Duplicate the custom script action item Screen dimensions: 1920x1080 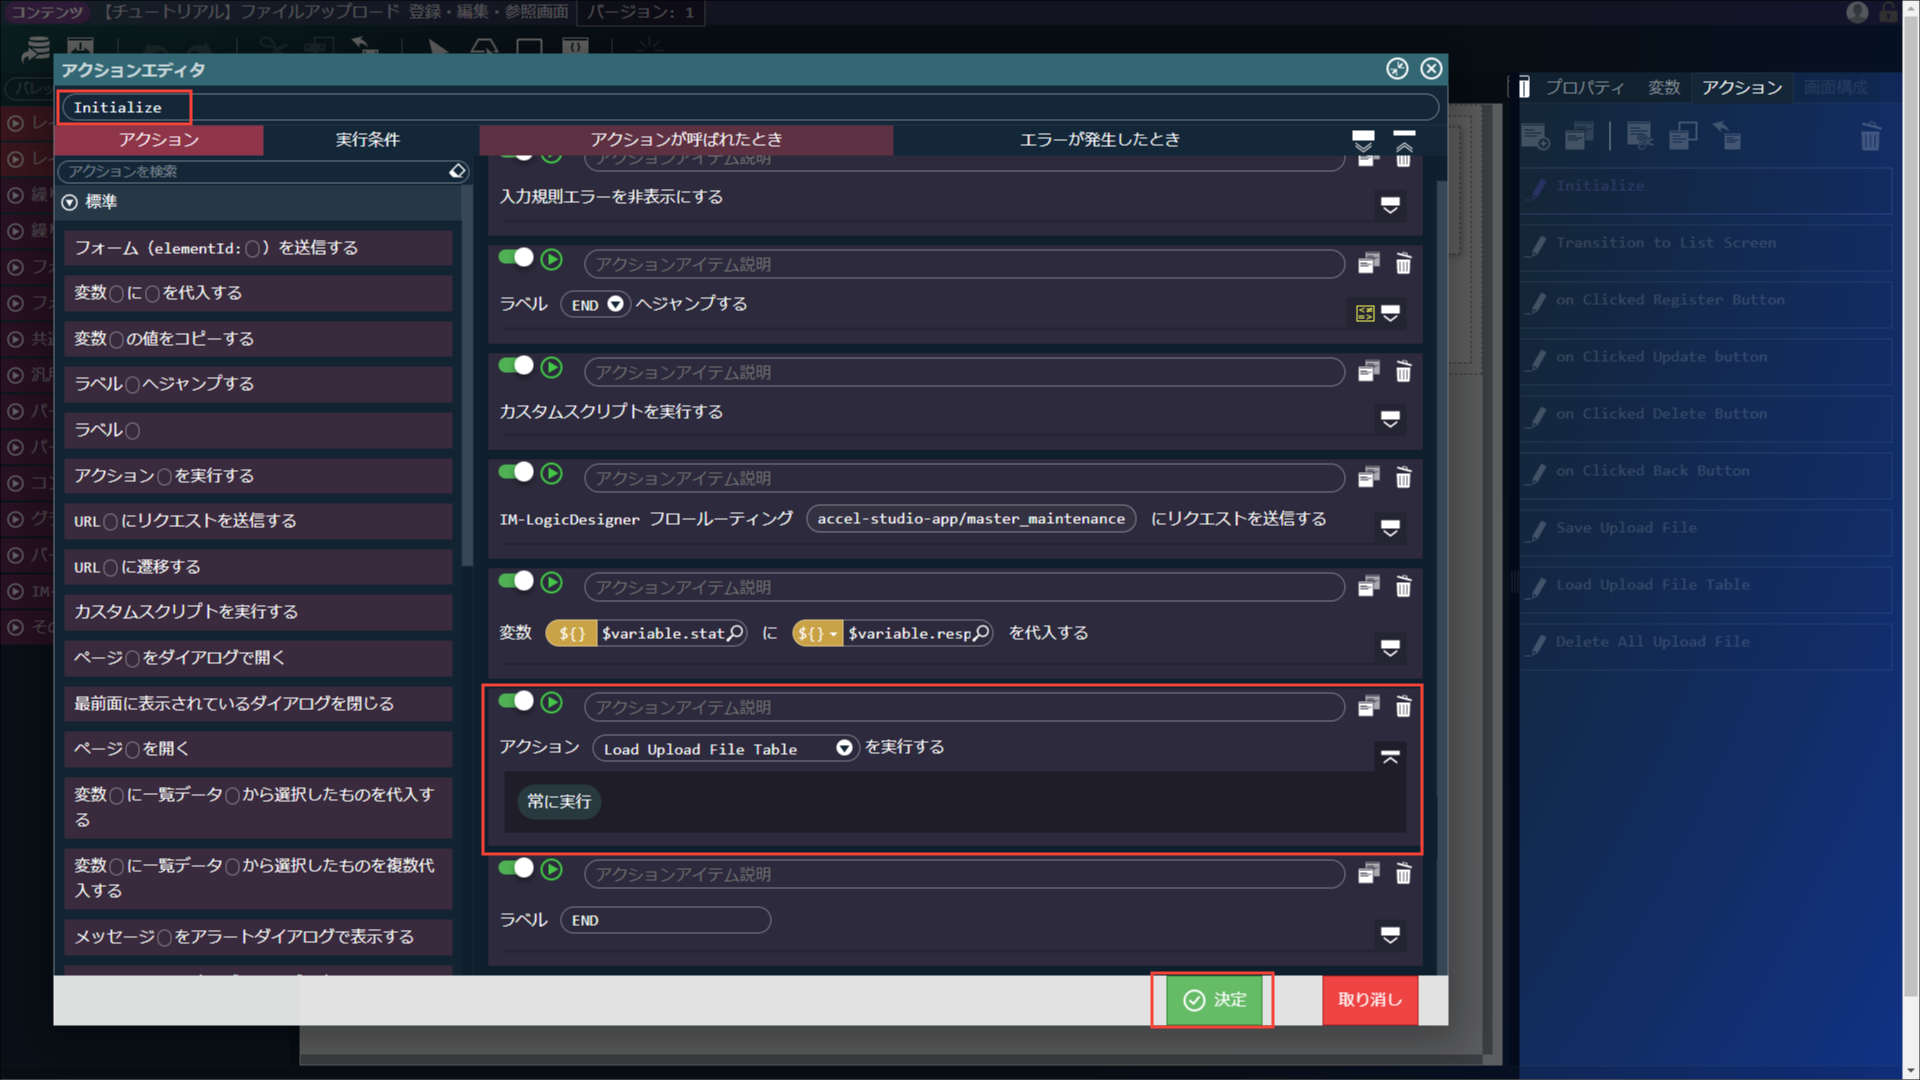1368,371
